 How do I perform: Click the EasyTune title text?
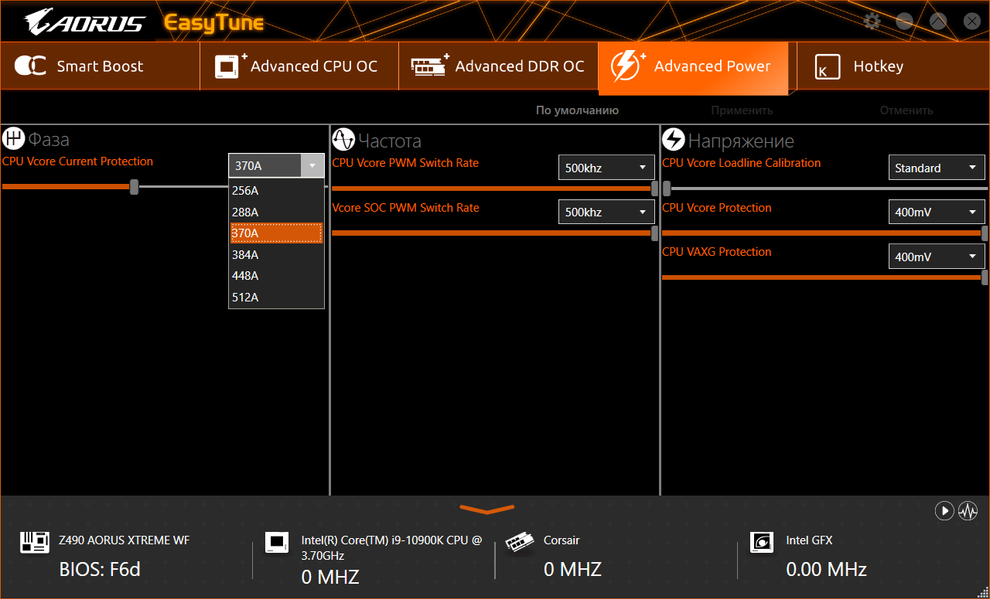click(x=214, y=23)
